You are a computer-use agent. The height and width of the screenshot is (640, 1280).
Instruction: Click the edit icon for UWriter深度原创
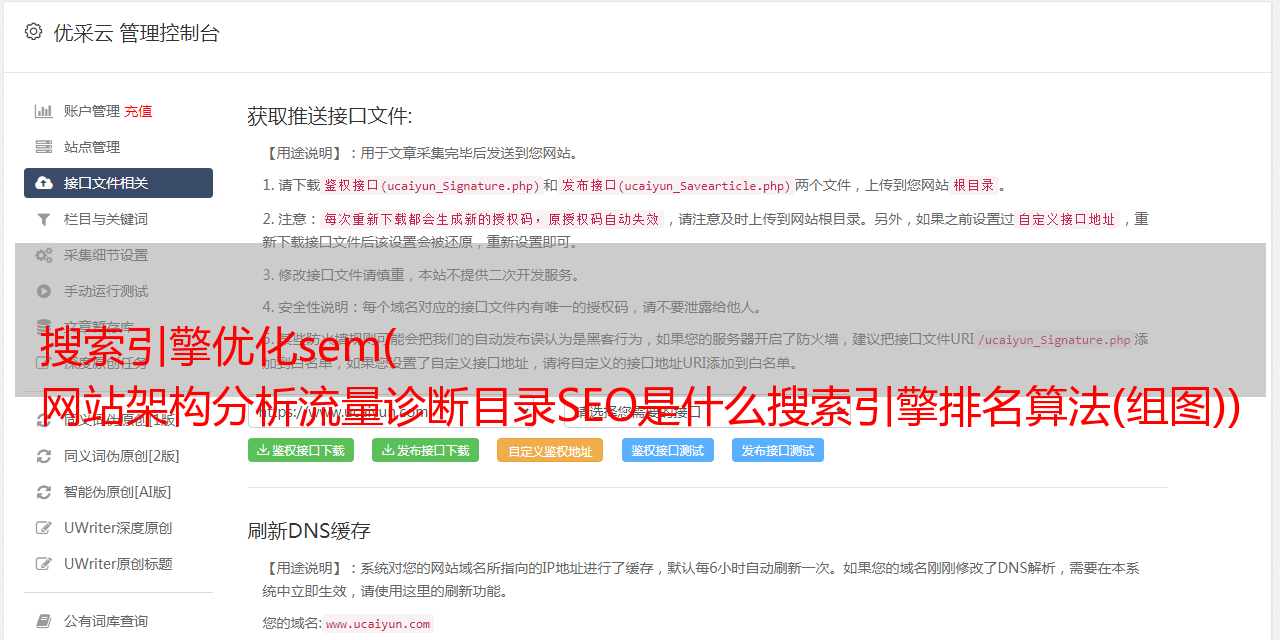[44, 528]
